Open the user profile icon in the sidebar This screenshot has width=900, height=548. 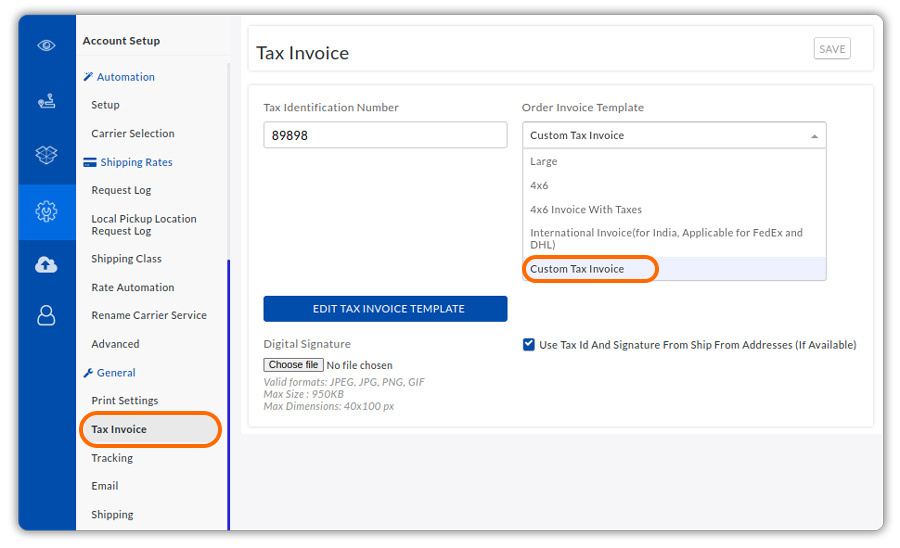[x=46, y=316]
